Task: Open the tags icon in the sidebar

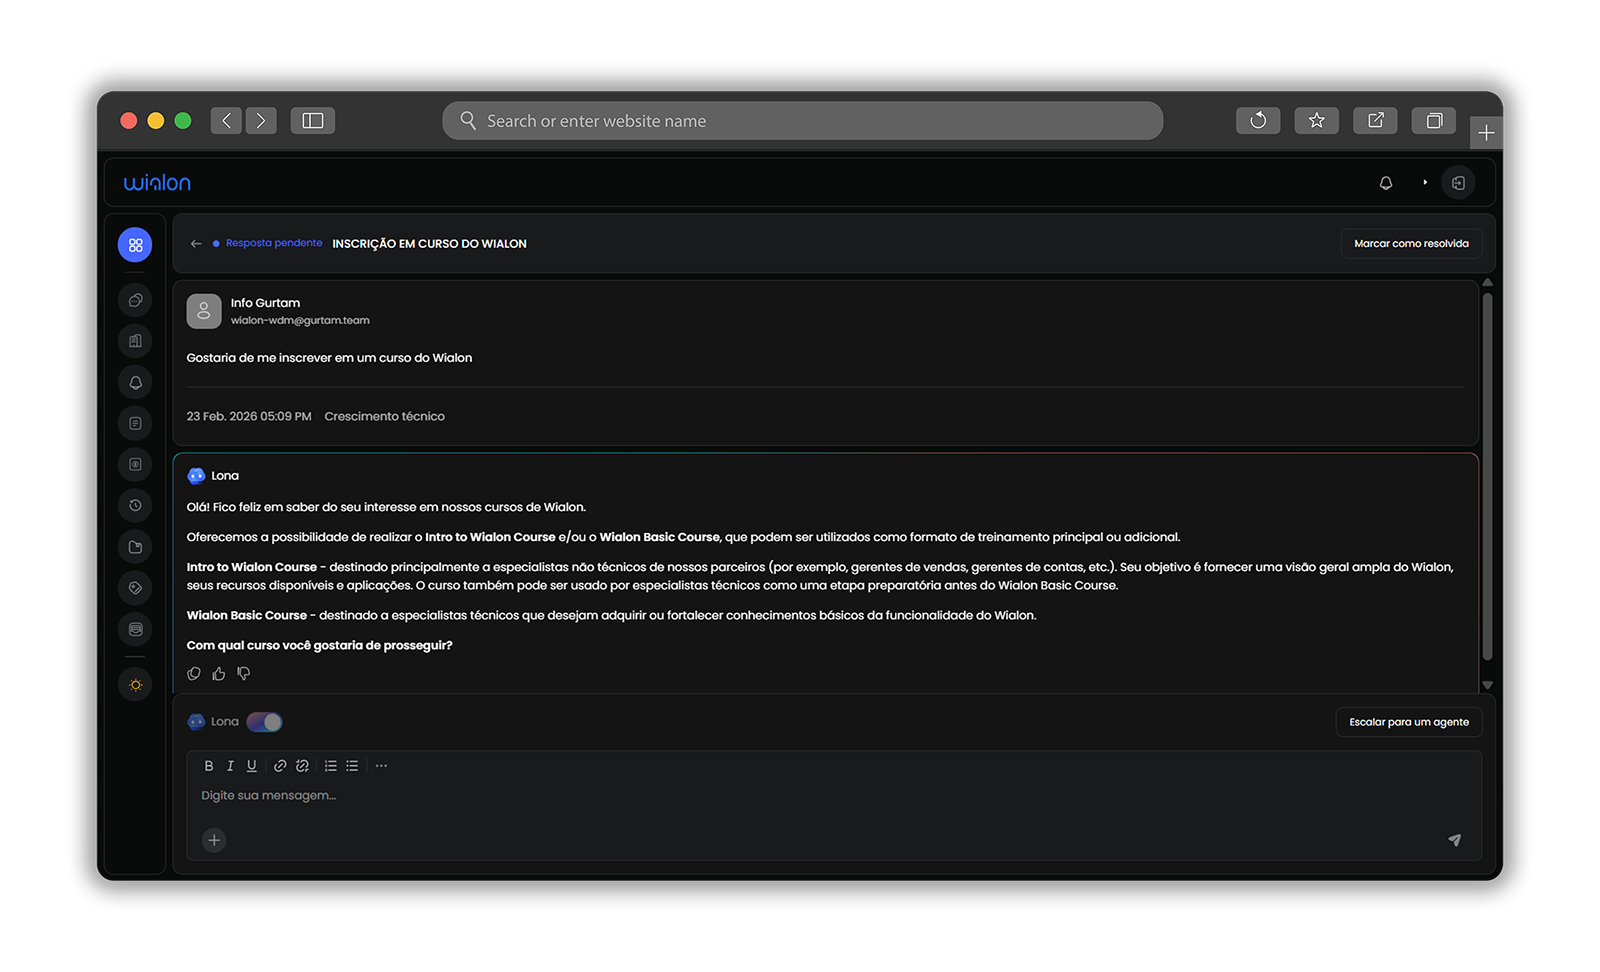Action: point(135,588)
